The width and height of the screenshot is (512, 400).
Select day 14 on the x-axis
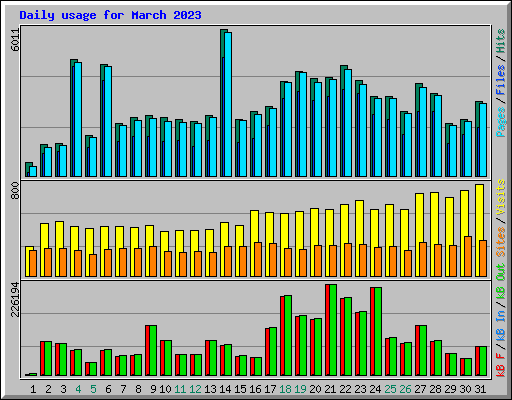click(x=225, y=389)
